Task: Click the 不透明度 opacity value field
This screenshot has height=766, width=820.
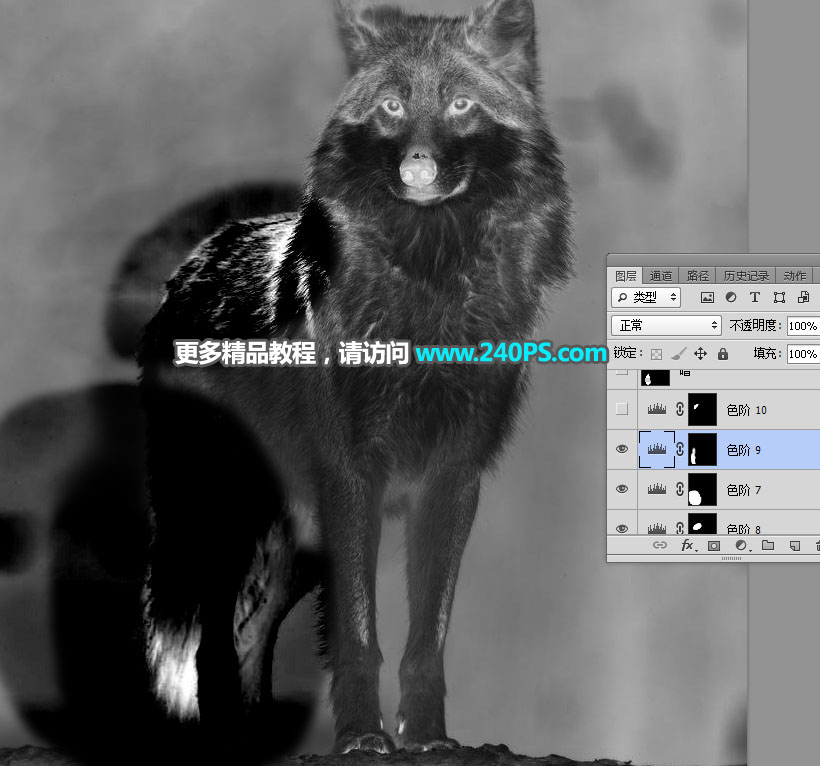Action: coord(803,326)
